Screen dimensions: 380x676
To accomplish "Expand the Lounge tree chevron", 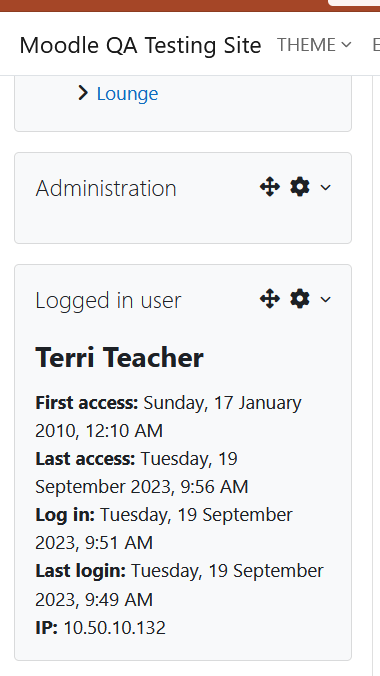I will (83, 93).
